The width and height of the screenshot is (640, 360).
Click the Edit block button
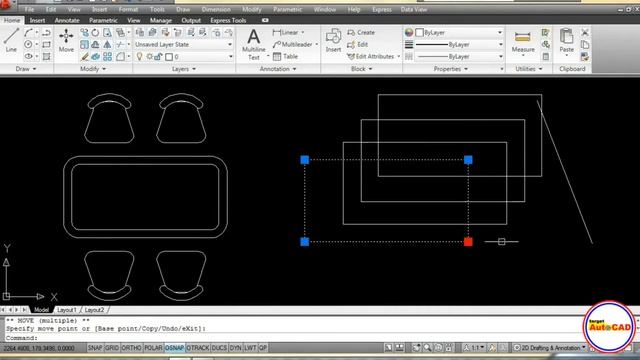click(358, 44)
